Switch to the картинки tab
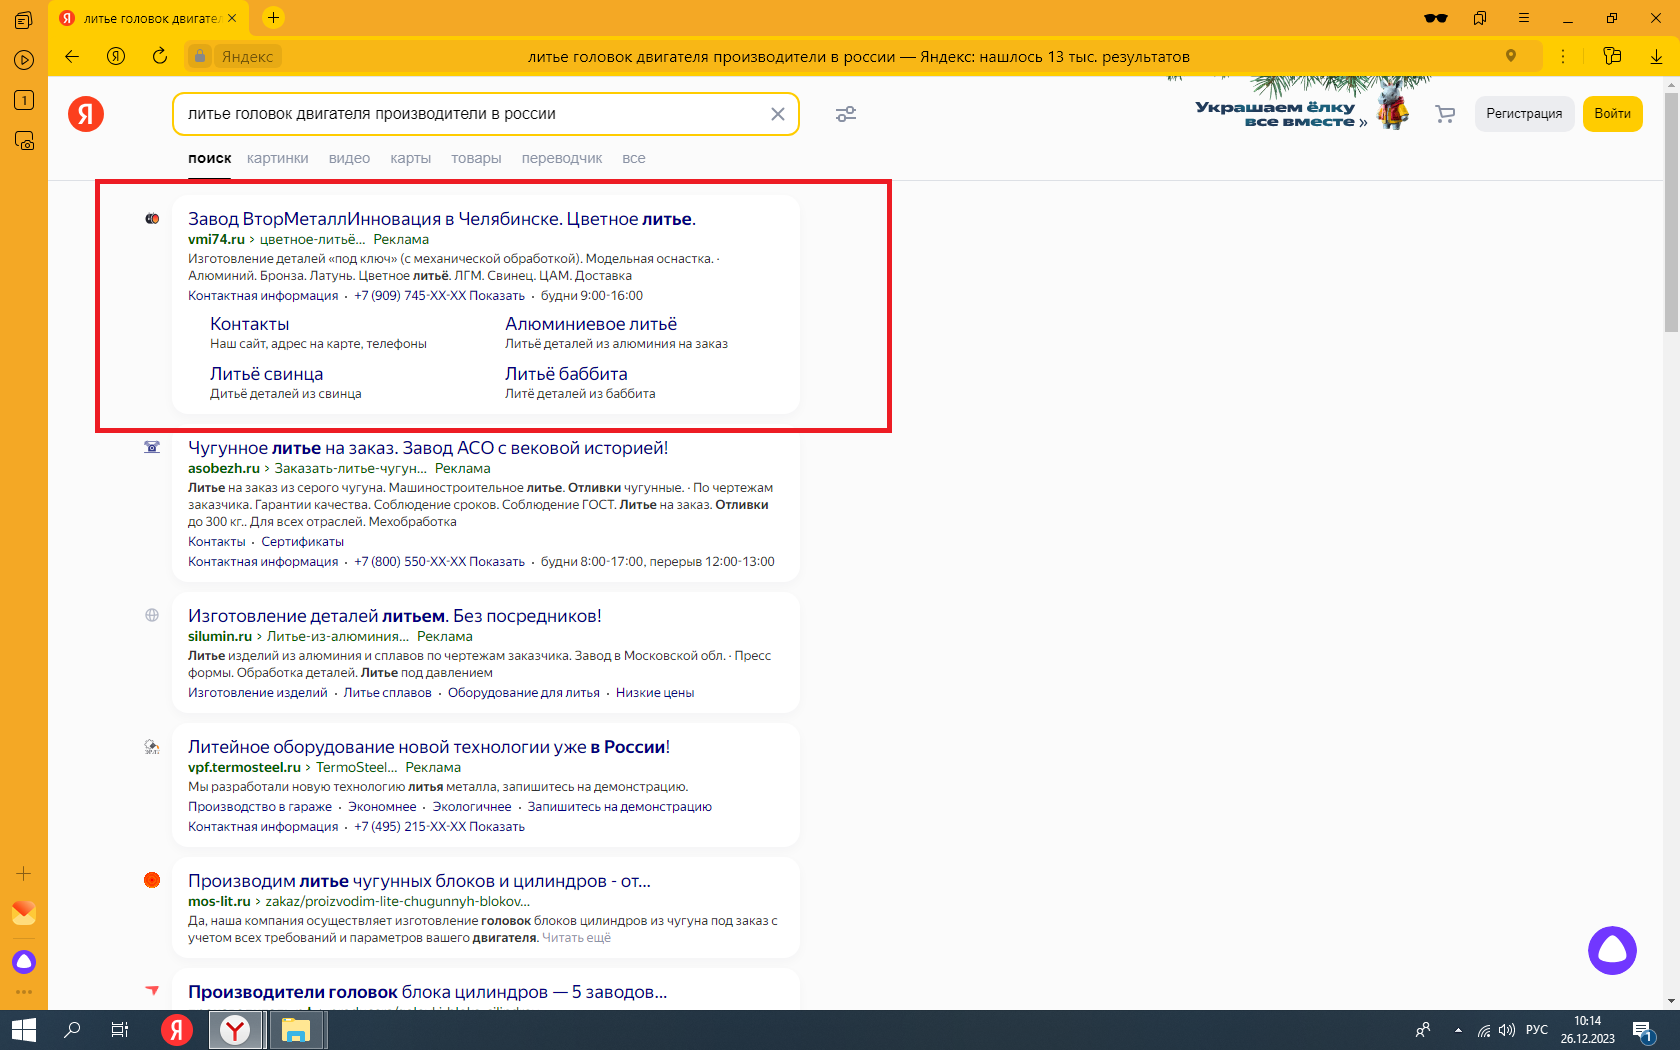 [x=278, y=158]
